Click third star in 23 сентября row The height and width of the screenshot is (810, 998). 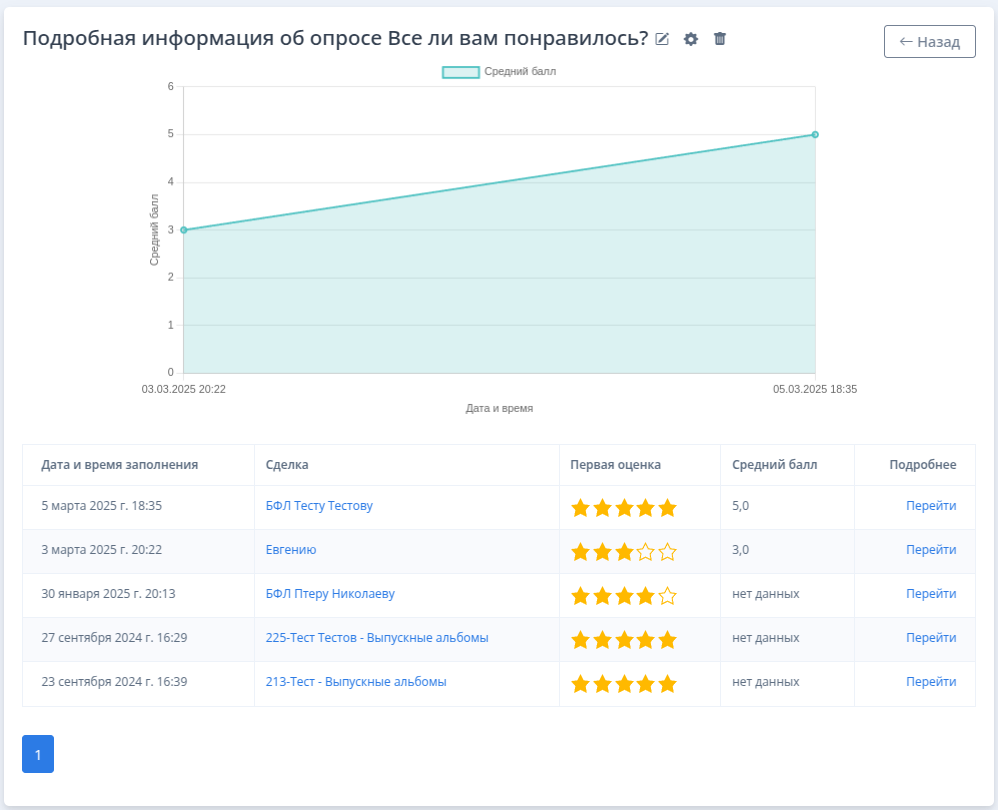[624, 684]
